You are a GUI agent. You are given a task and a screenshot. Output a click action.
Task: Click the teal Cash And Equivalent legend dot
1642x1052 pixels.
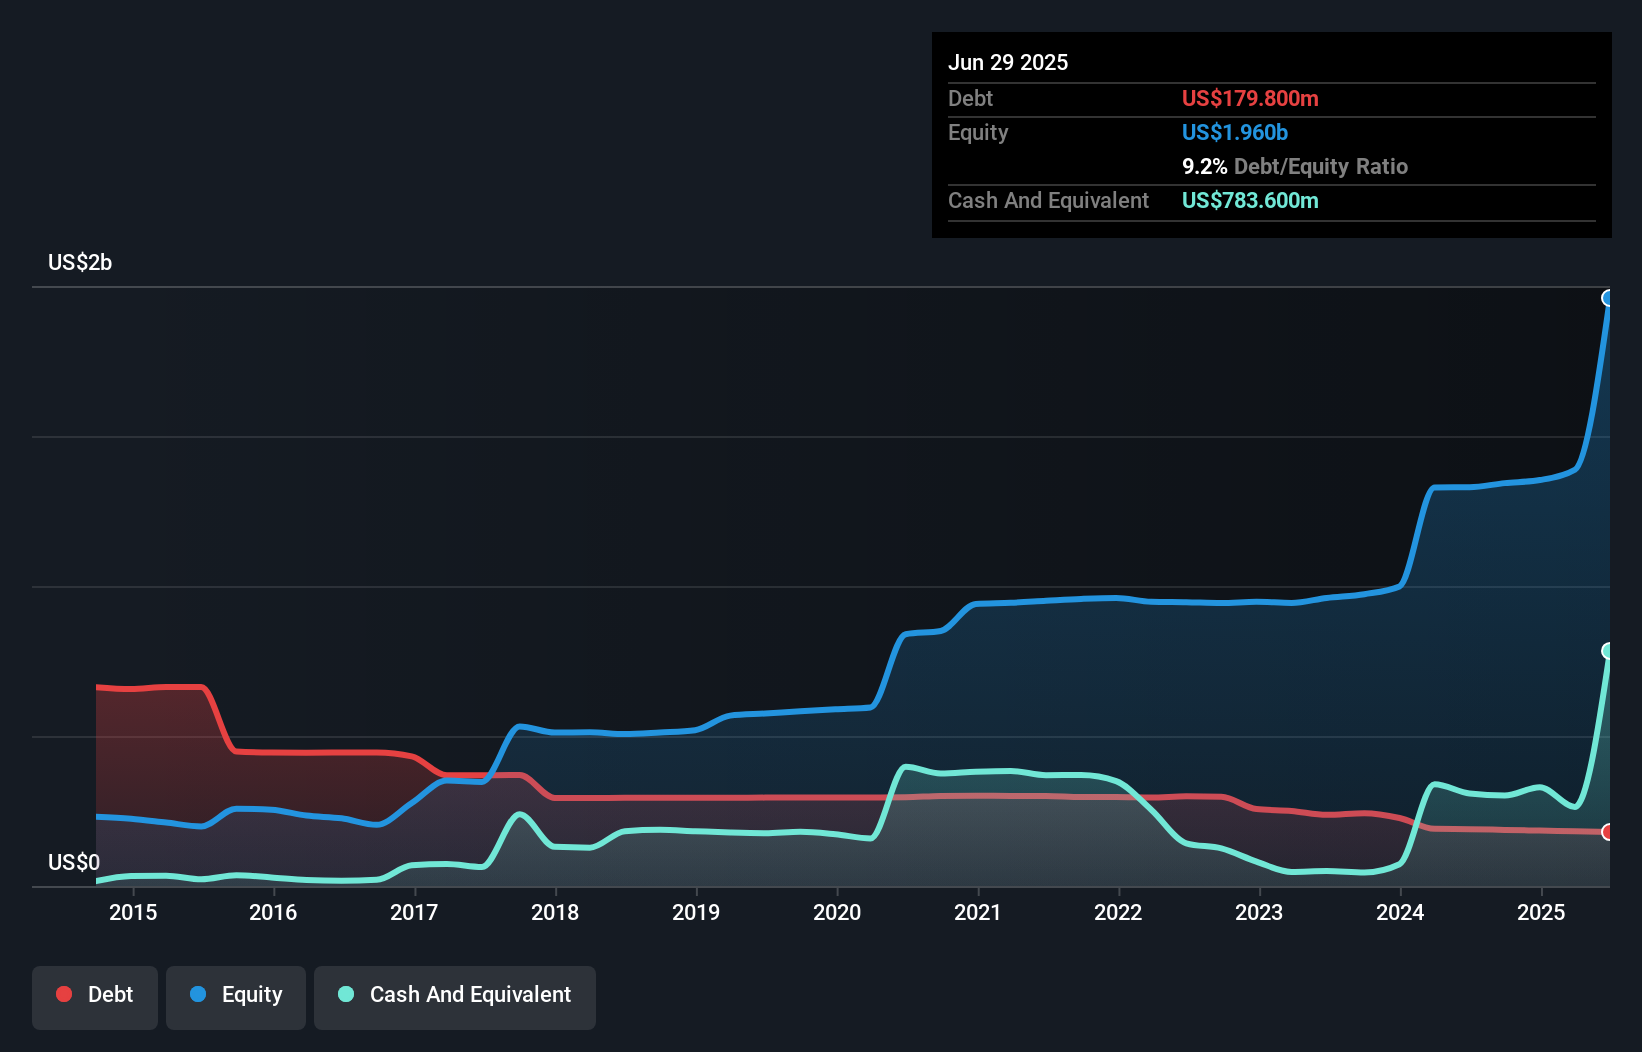click(345, 994)
